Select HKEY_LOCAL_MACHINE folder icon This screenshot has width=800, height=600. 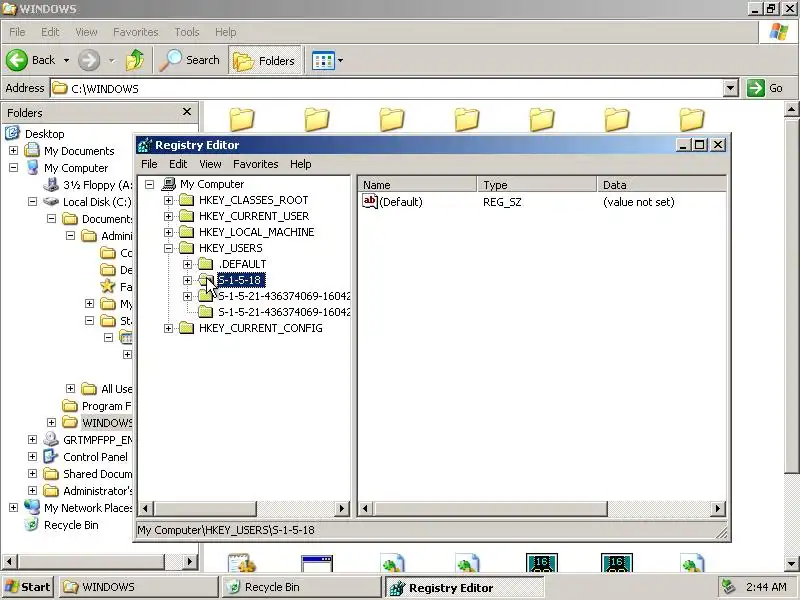click(x=187, y=232)
